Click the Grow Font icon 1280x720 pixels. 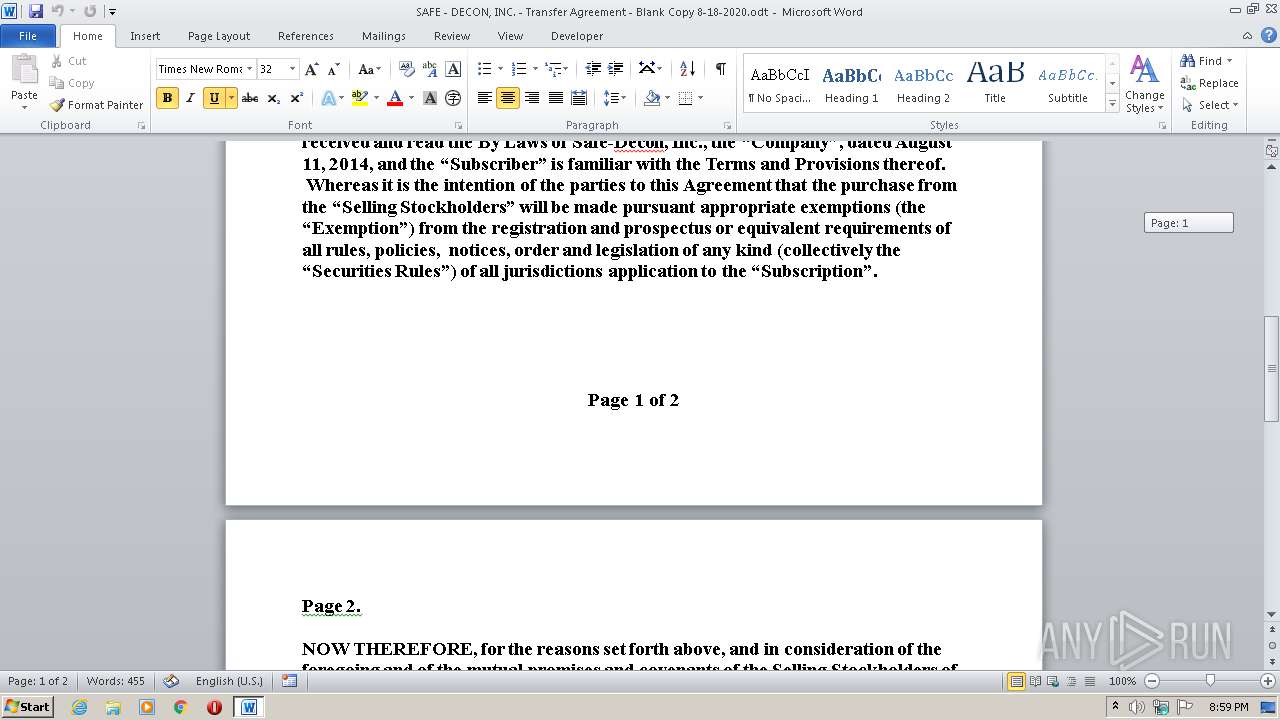coord(312,69)
